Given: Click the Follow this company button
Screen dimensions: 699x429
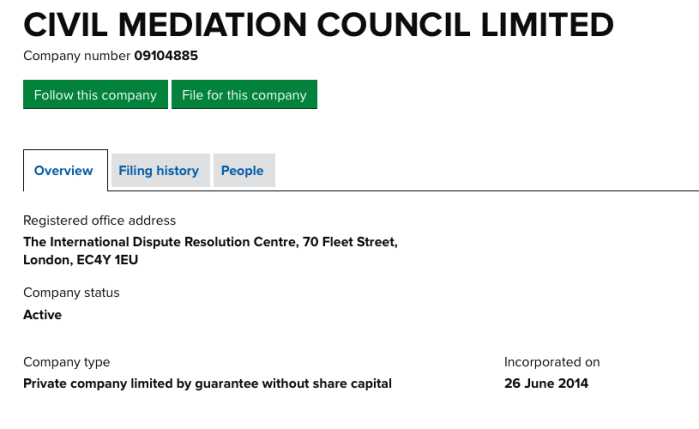Looking at the screenshot, I should coord(95,95).
